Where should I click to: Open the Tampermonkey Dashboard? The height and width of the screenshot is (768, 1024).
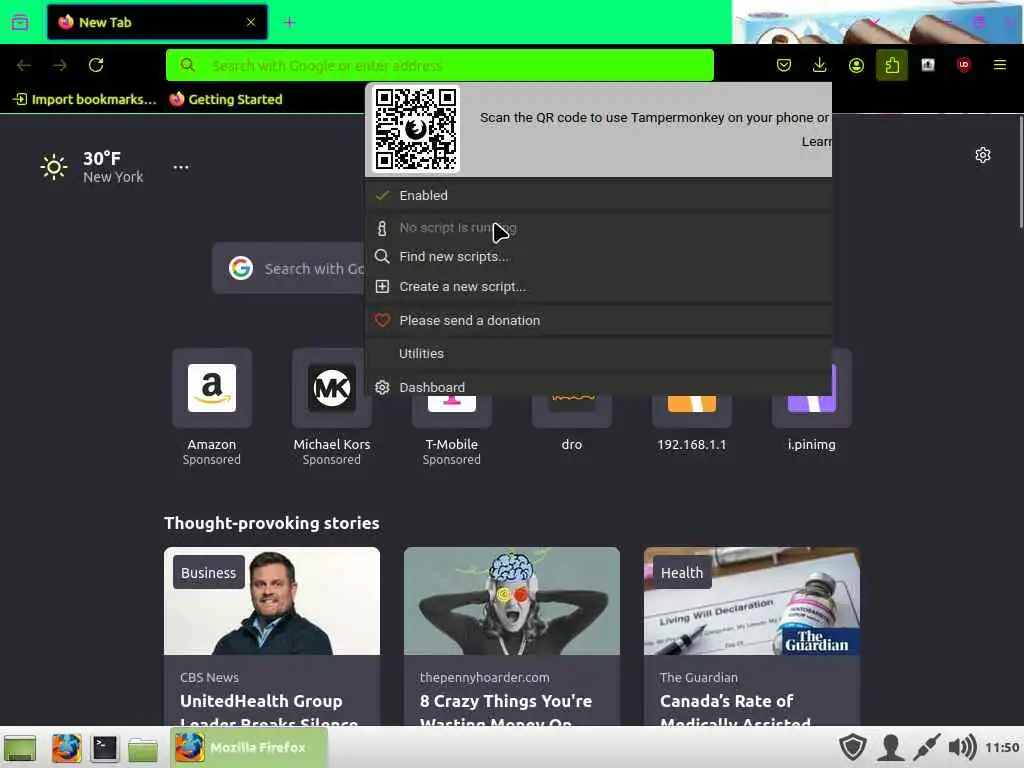pyautogui.click(x=598, y=387)
